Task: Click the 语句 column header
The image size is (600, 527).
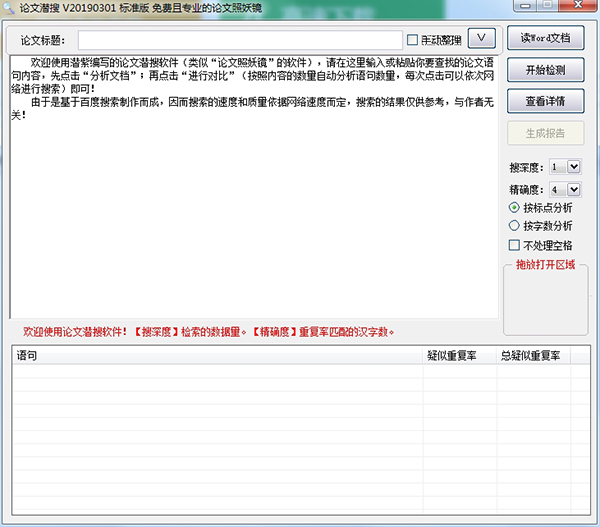Action: click(x=218, y=356)
